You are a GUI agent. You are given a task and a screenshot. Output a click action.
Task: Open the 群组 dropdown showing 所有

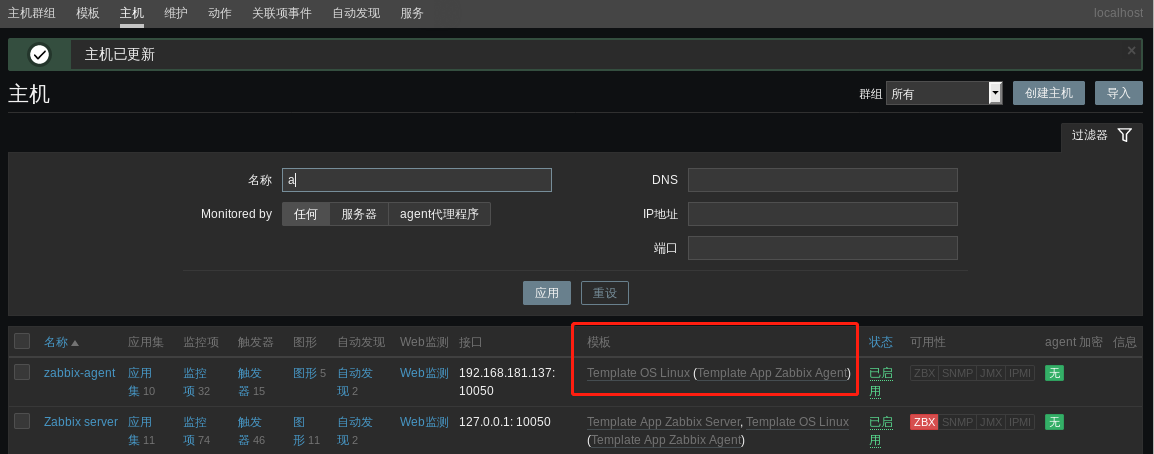coord(944,93)
